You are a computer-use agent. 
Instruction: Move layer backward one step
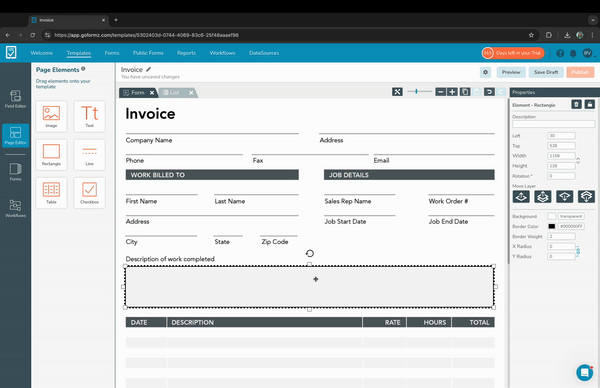tap(564, 196)
